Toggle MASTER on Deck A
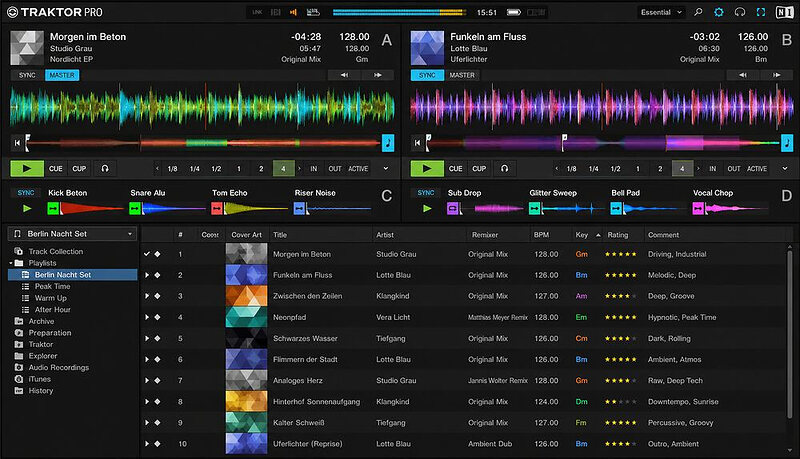The height and width of the screenshot is (459, 800). point(62,75)
